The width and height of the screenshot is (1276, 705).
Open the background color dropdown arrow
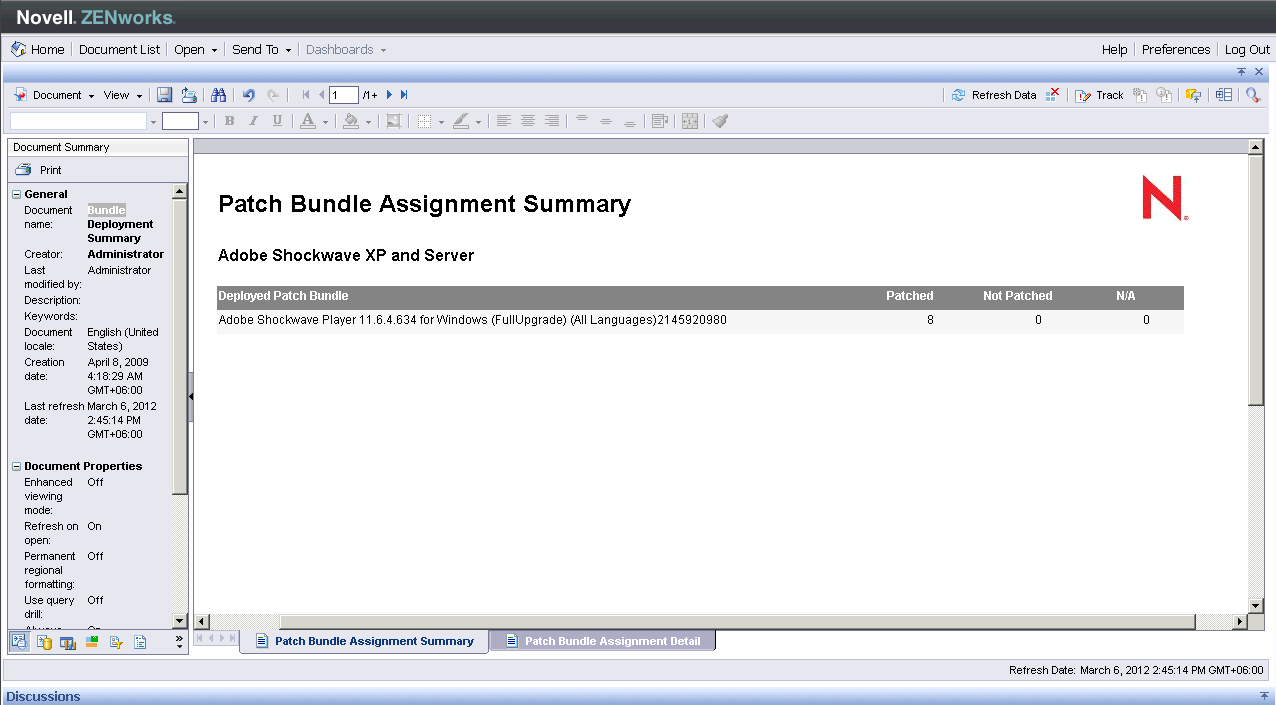[x=368, y=122]
